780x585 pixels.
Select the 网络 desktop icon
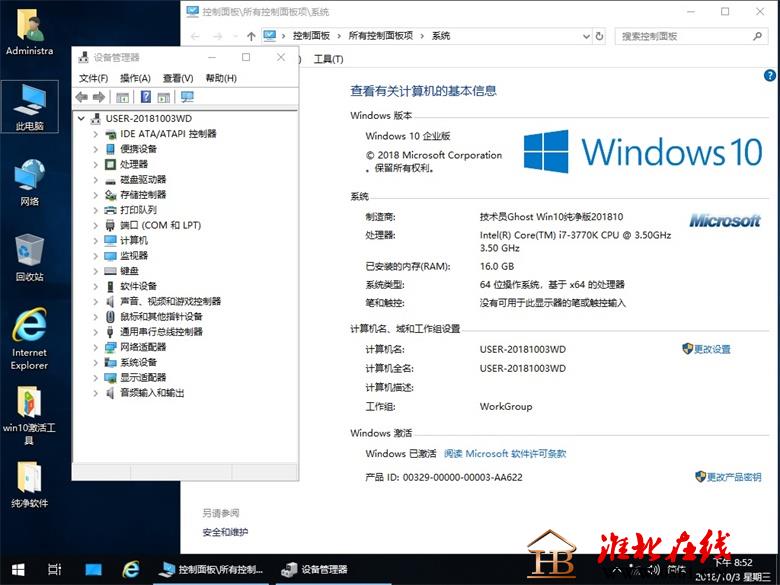click(29, 183)
